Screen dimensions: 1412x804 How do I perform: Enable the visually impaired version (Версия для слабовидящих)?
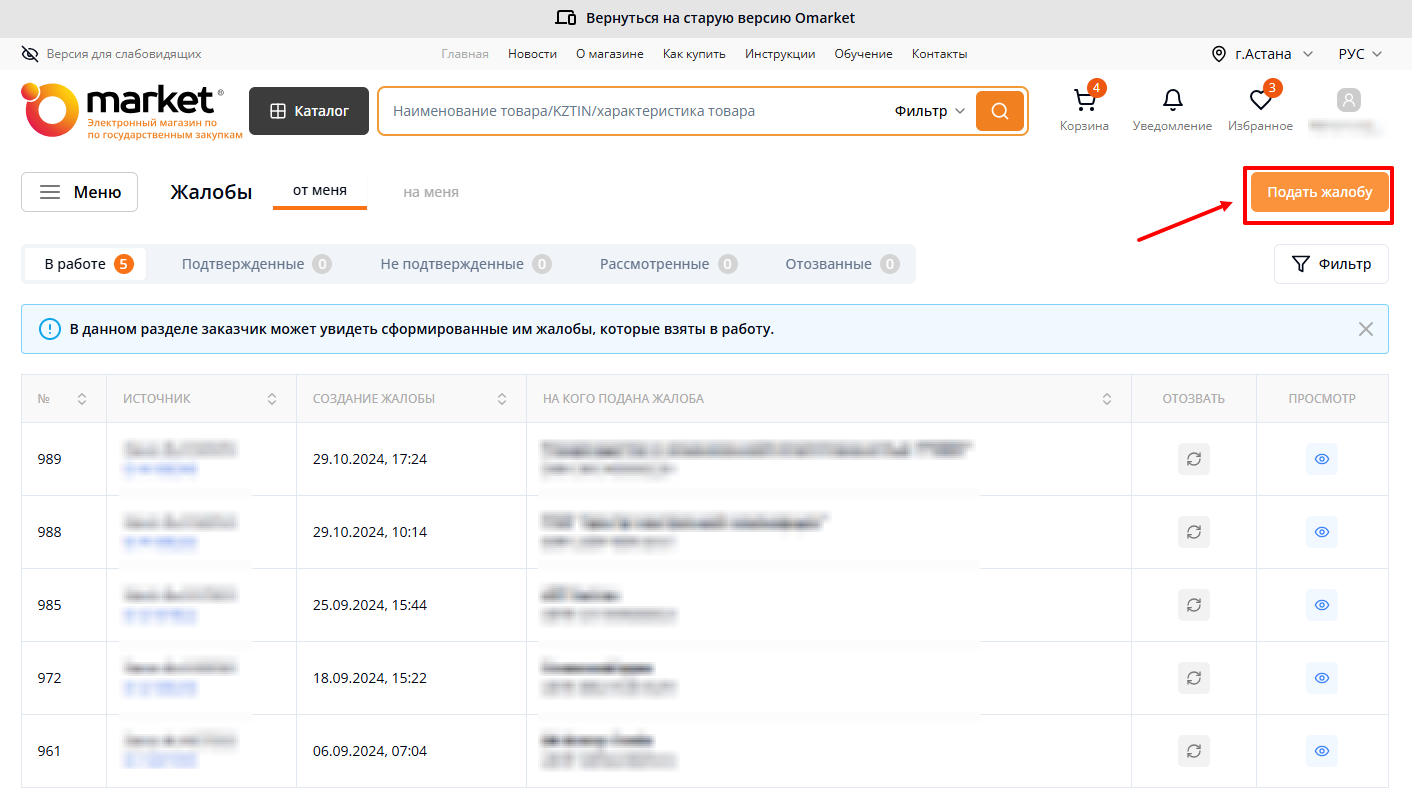pyautogui.click(x=111, y=54)
